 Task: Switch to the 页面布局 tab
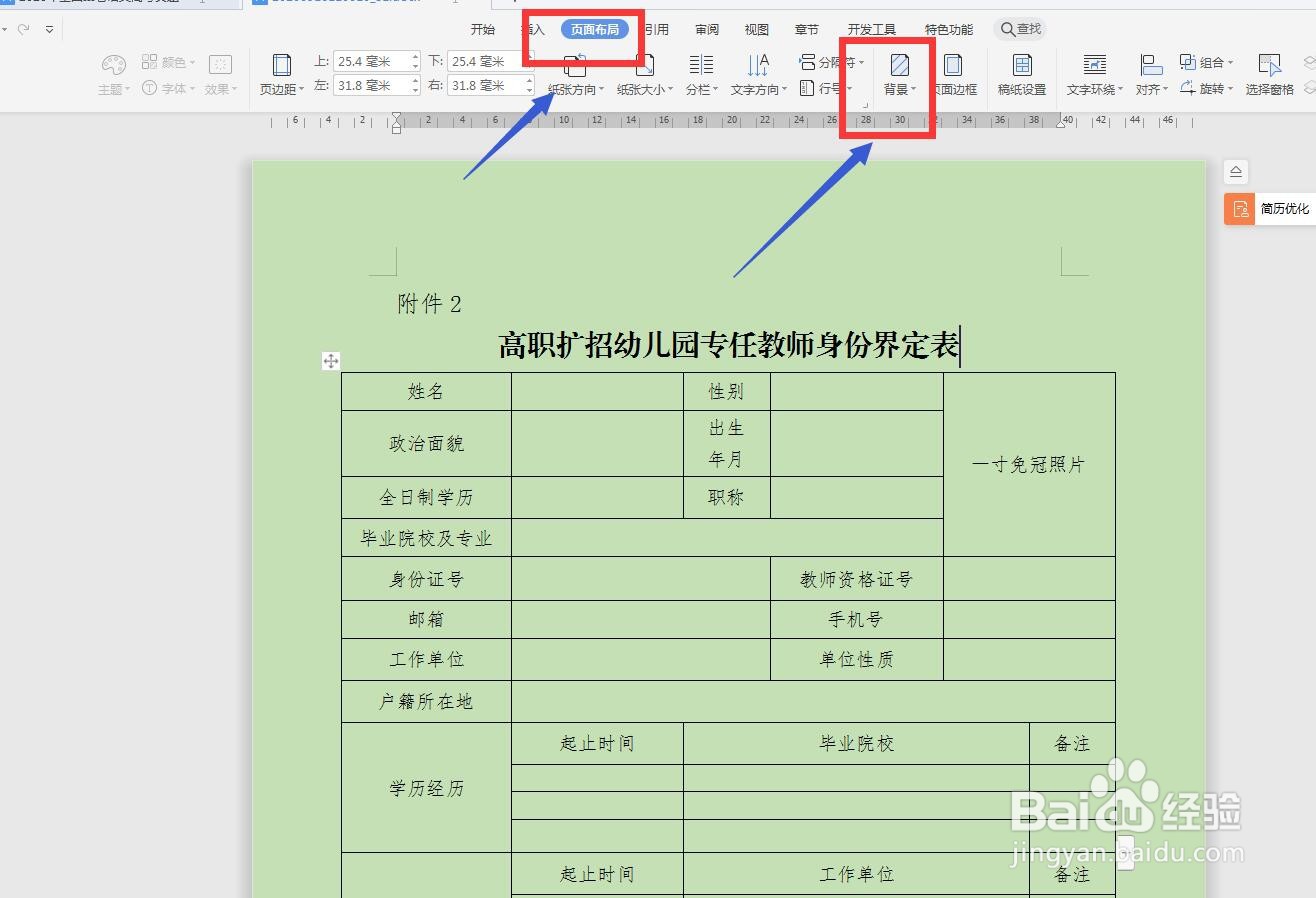click(595, 29)
